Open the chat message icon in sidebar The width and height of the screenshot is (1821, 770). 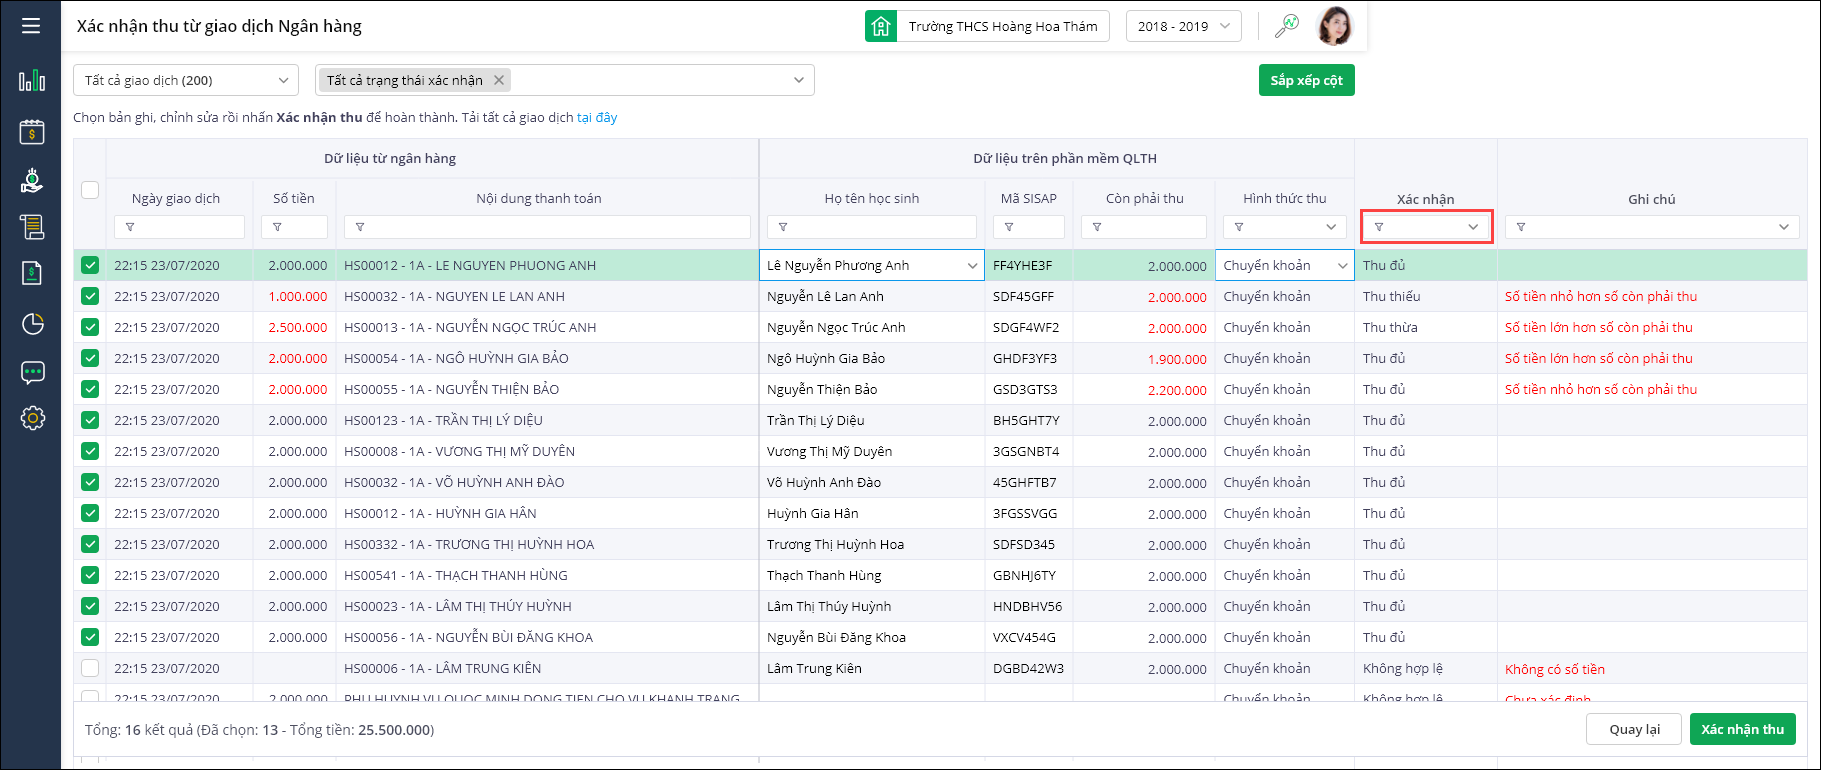32,373
